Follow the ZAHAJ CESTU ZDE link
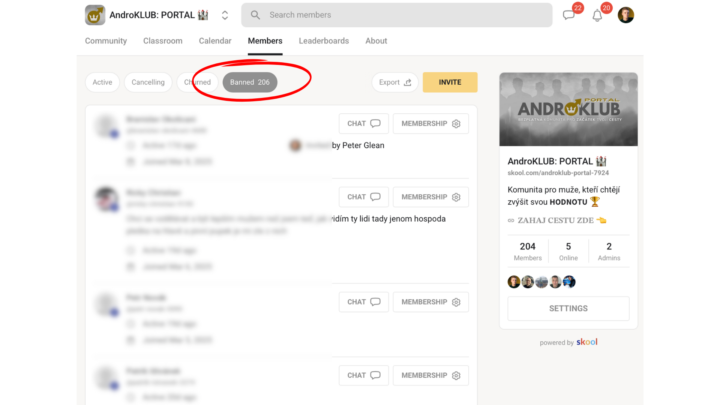This screenshot has height=405, width=720. pos(557,220)
